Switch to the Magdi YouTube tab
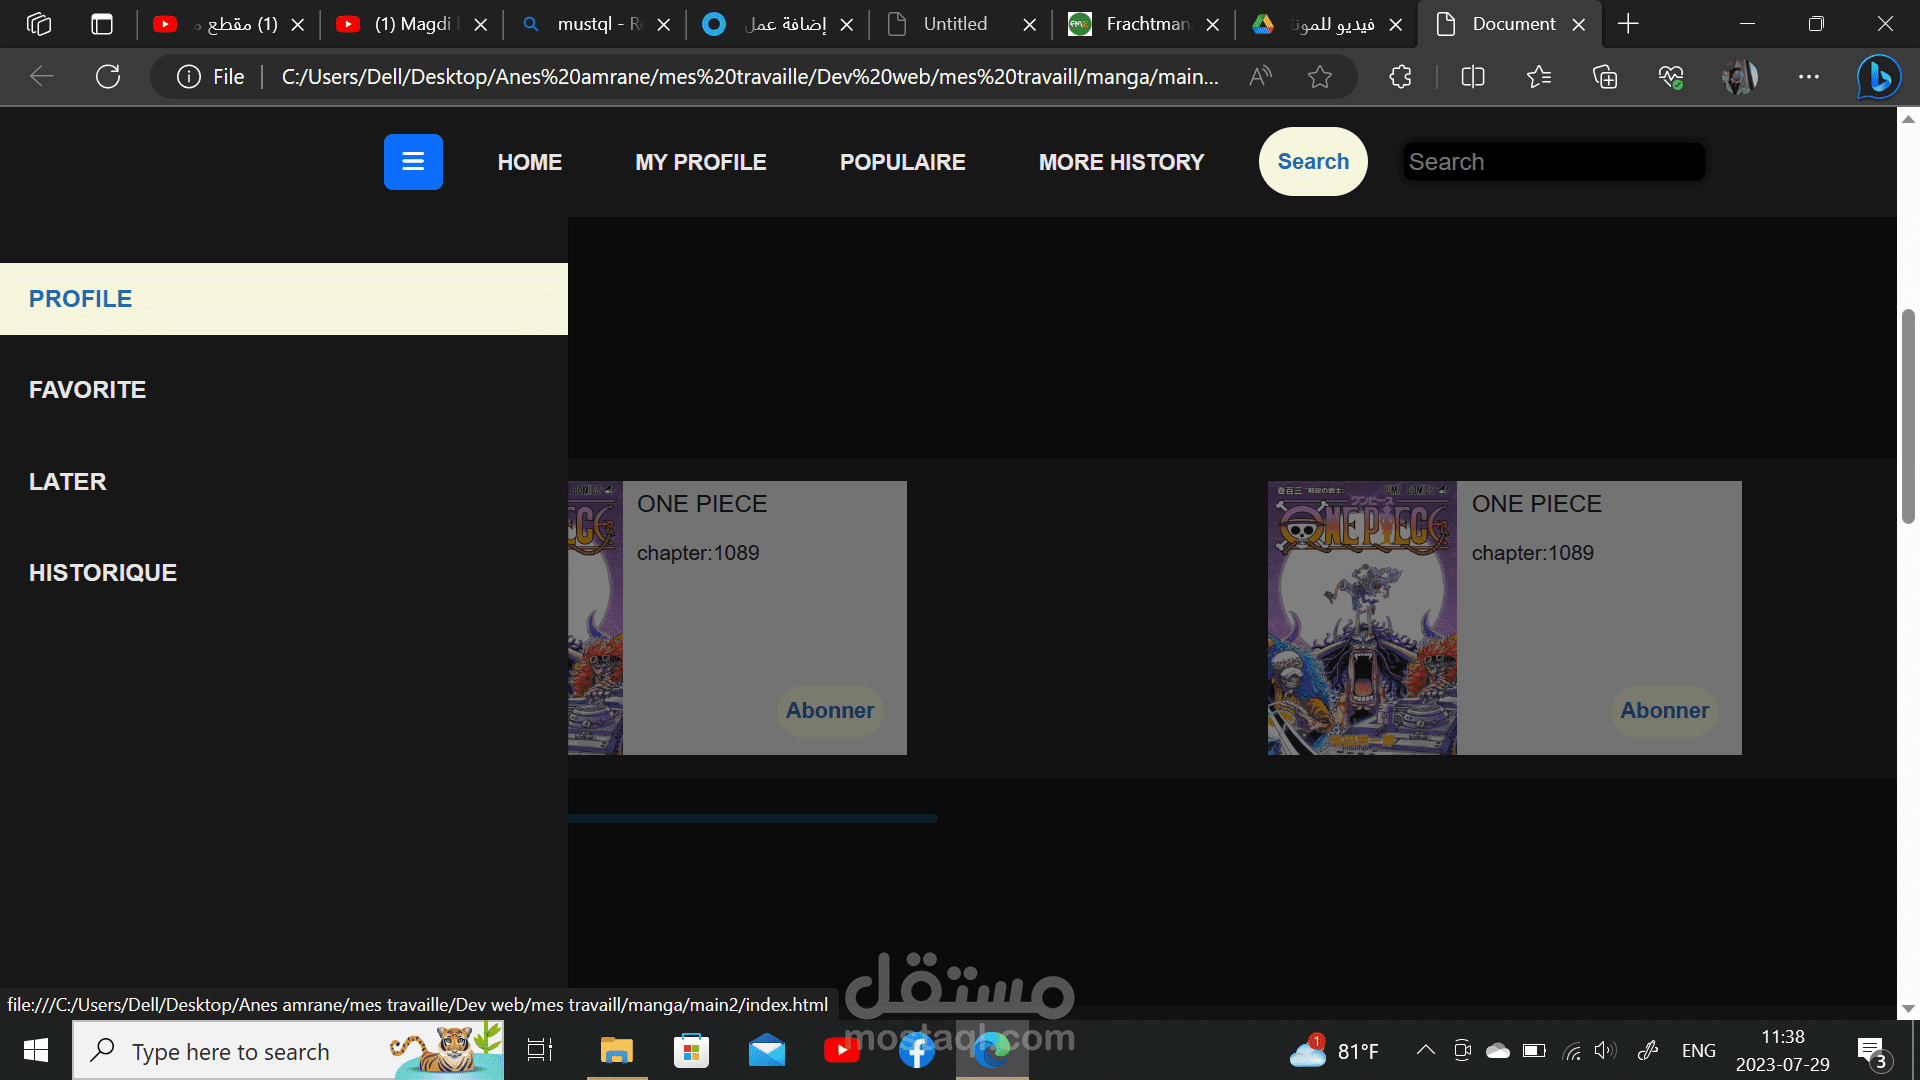1920x1080 pixels. (412, 24)
